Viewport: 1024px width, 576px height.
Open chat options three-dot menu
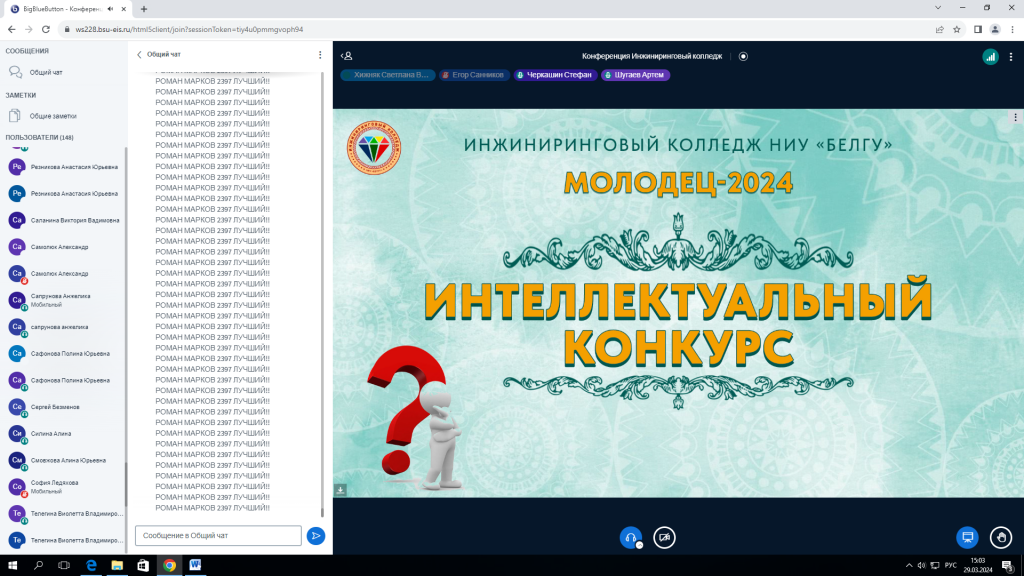tap(320, 55)
